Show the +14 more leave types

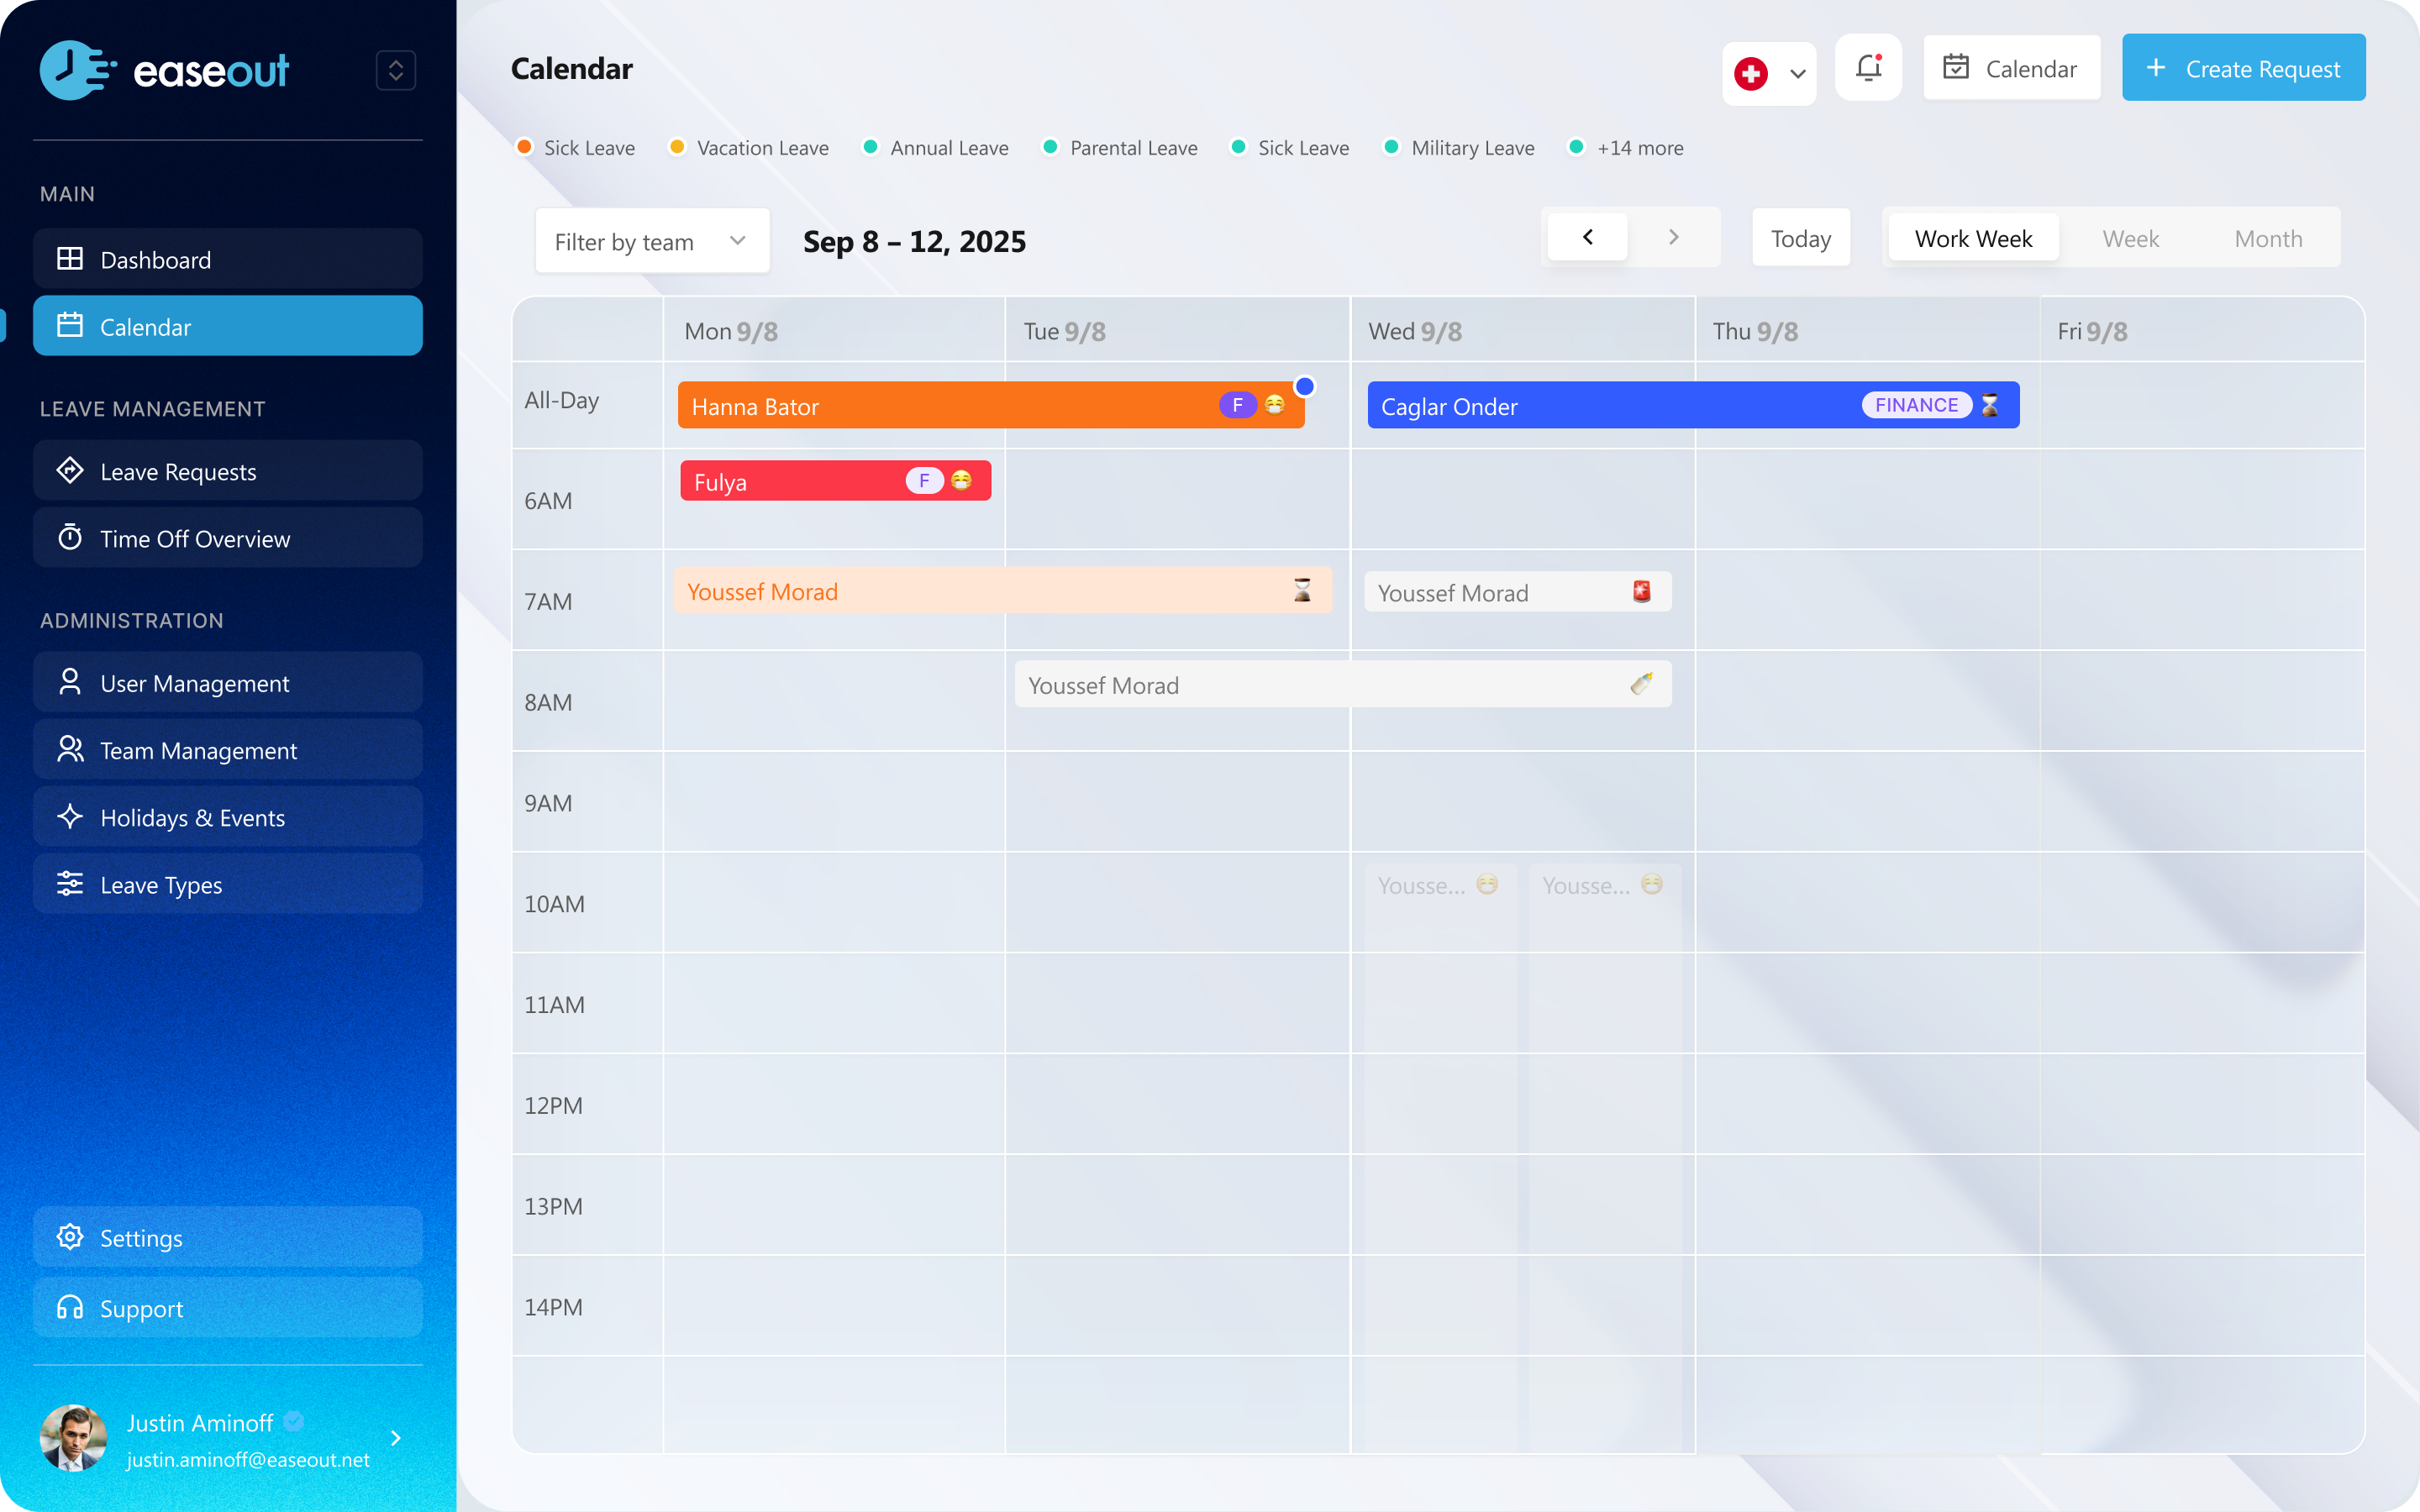pos(1626,147)
